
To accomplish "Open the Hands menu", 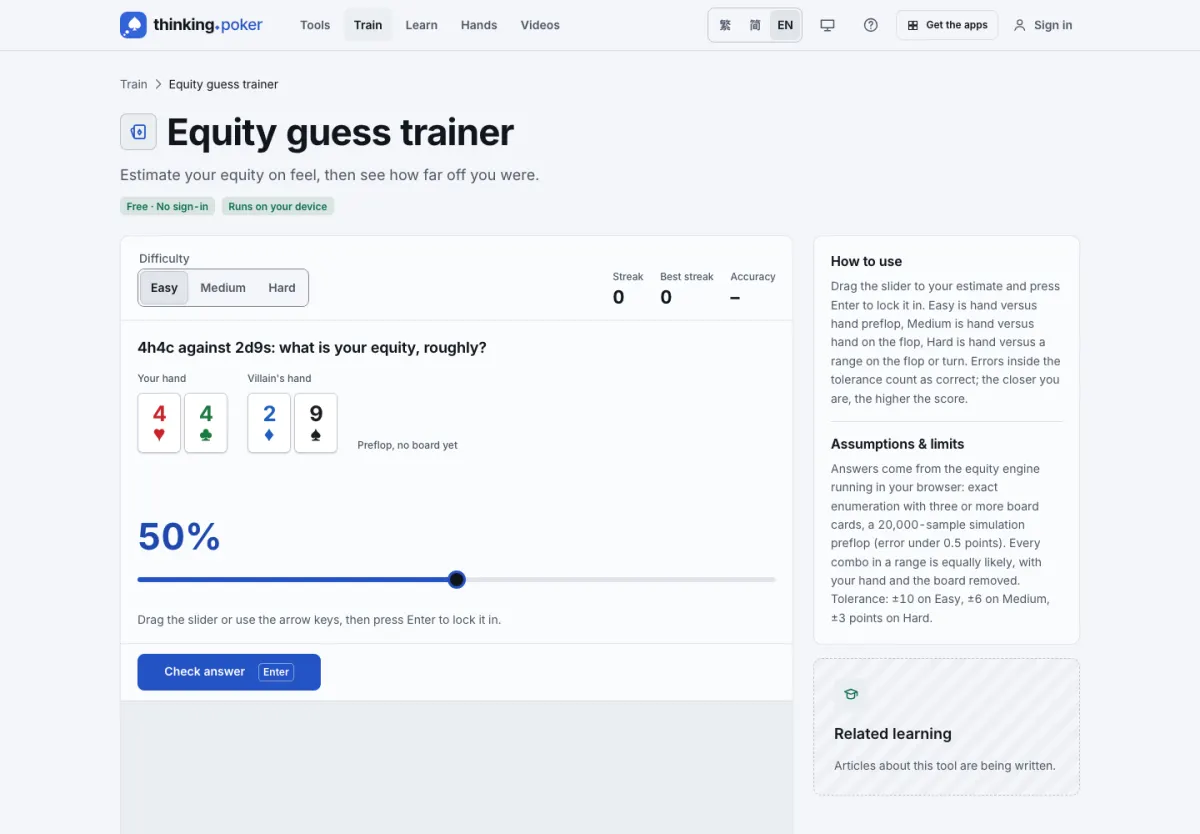I will point(479,25).
